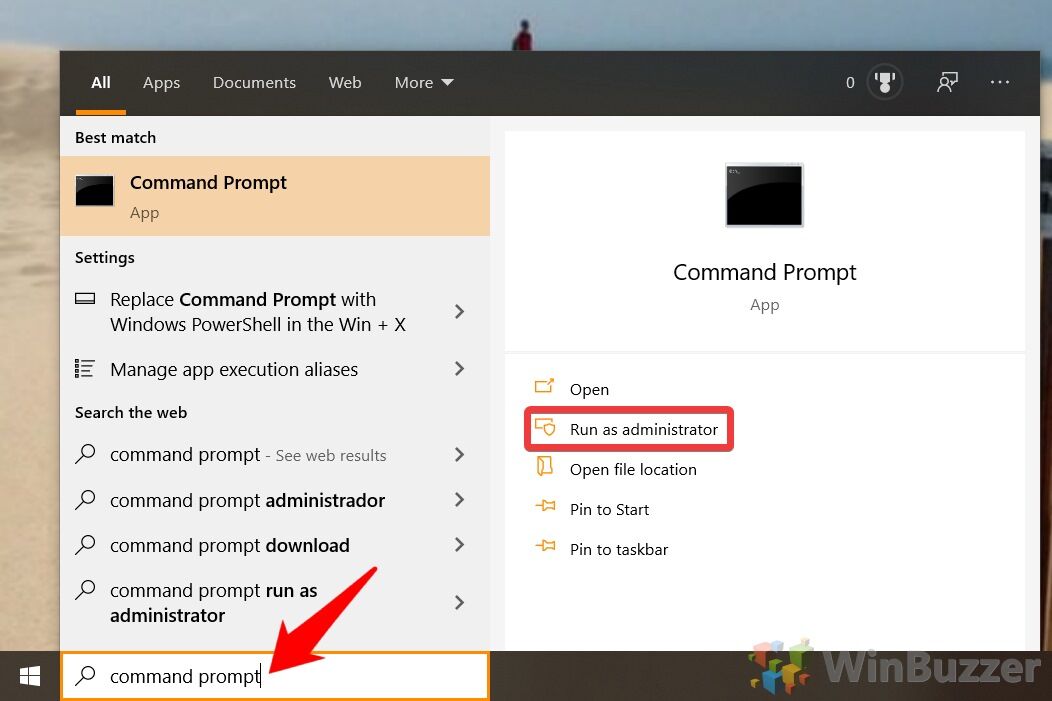The width and height of the screenshot is (1052, 701).
Task: Open 'Manage app execution aliases' setting
Action: tap(234, 369)
